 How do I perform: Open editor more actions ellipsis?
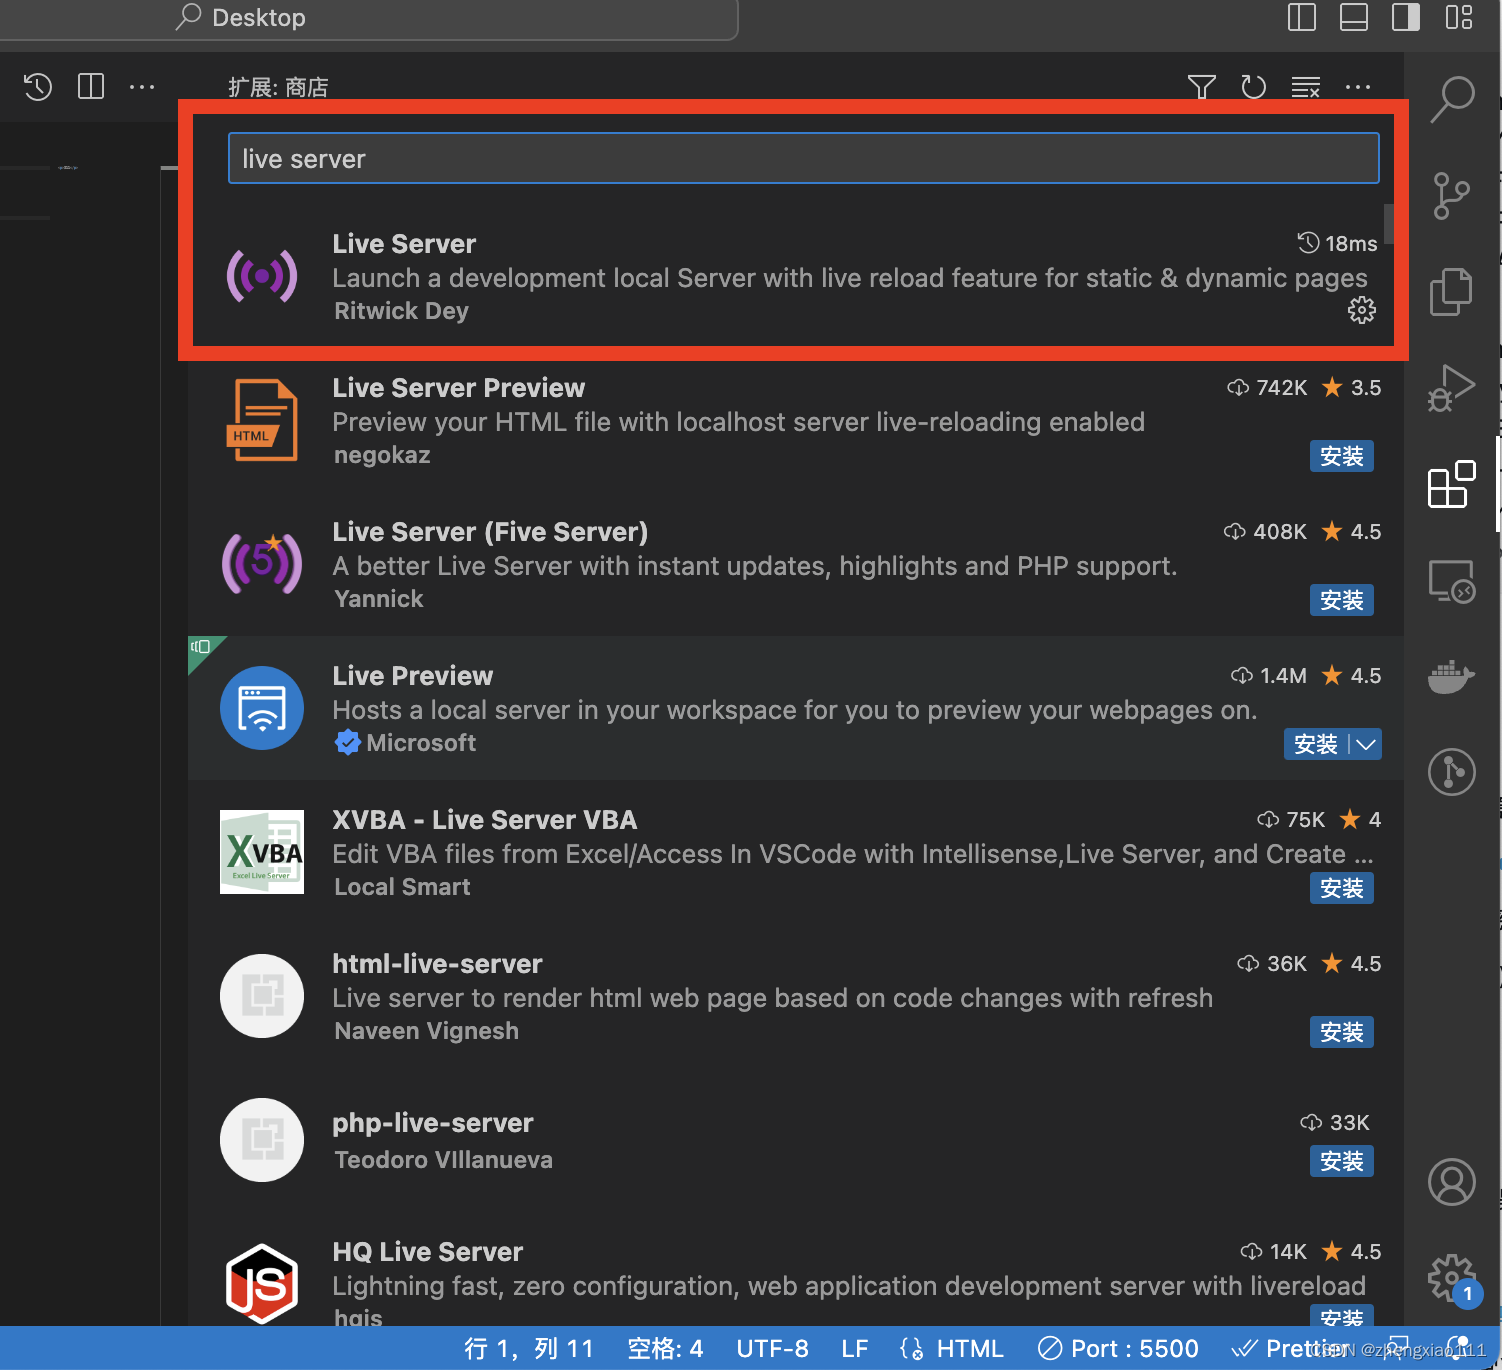pyautogui.click(x=142, y=87)
